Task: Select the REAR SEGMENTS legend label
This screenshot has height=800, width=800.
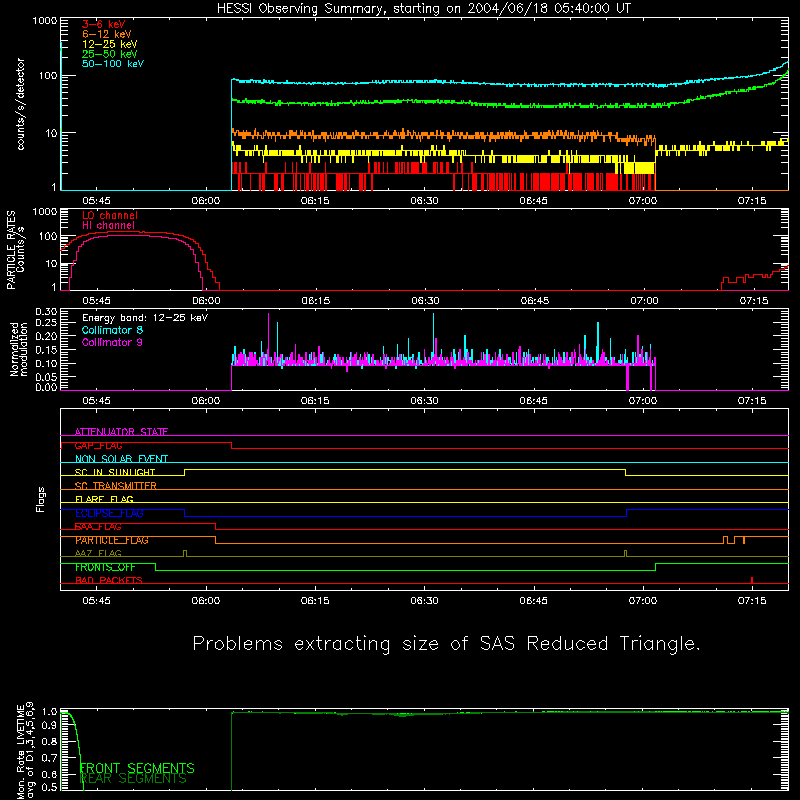Action: click(x=133, y=779)
